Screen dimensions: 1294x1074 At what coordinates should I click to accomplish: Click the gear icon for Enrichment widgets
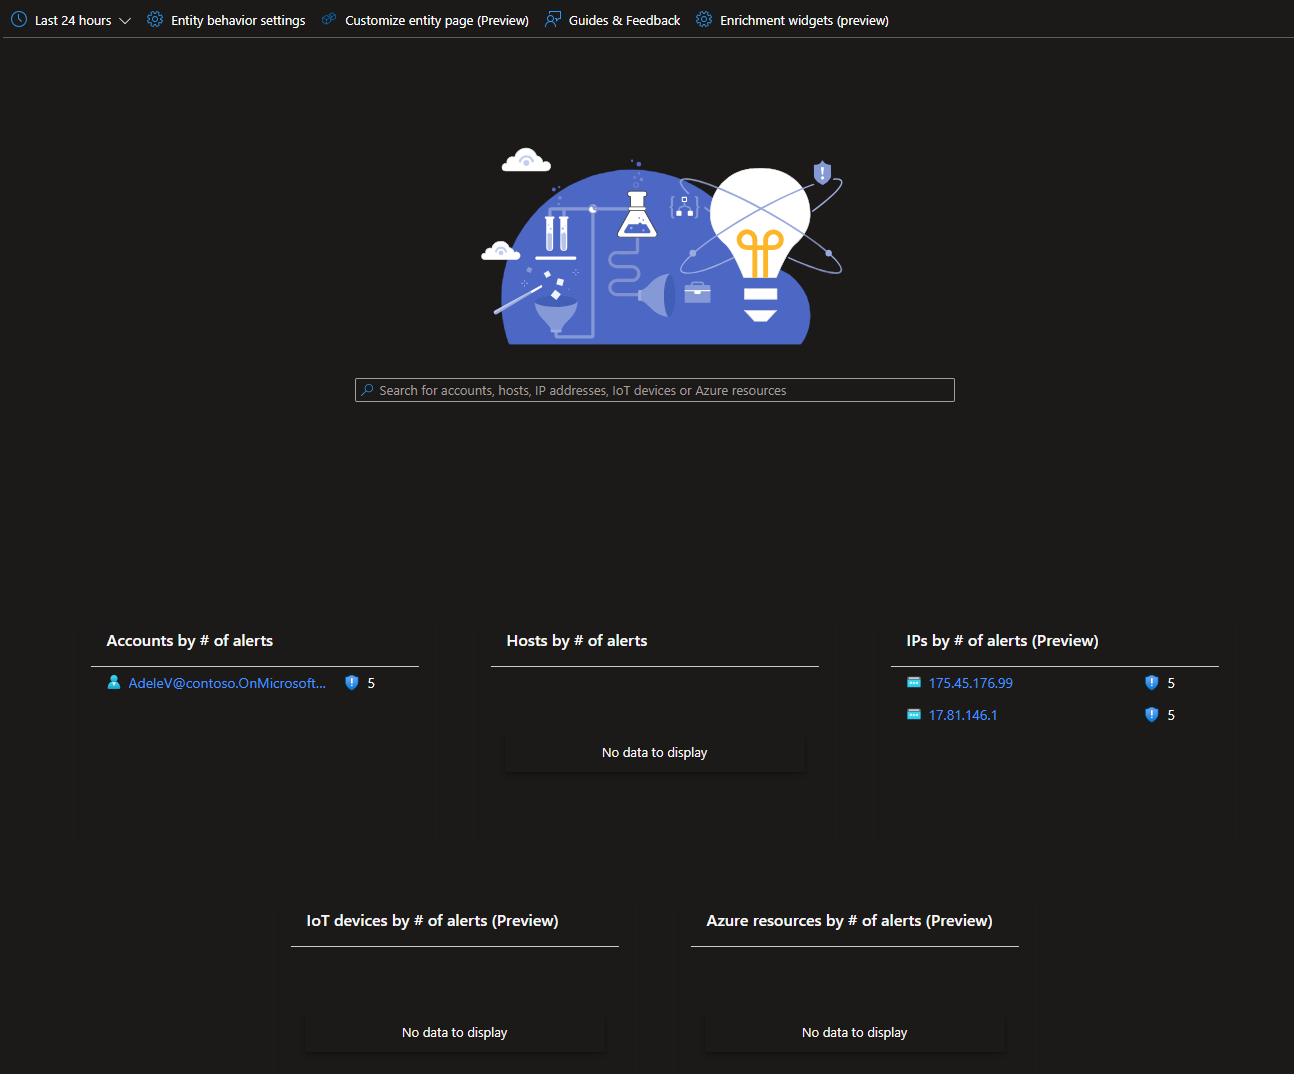point(703,19)
